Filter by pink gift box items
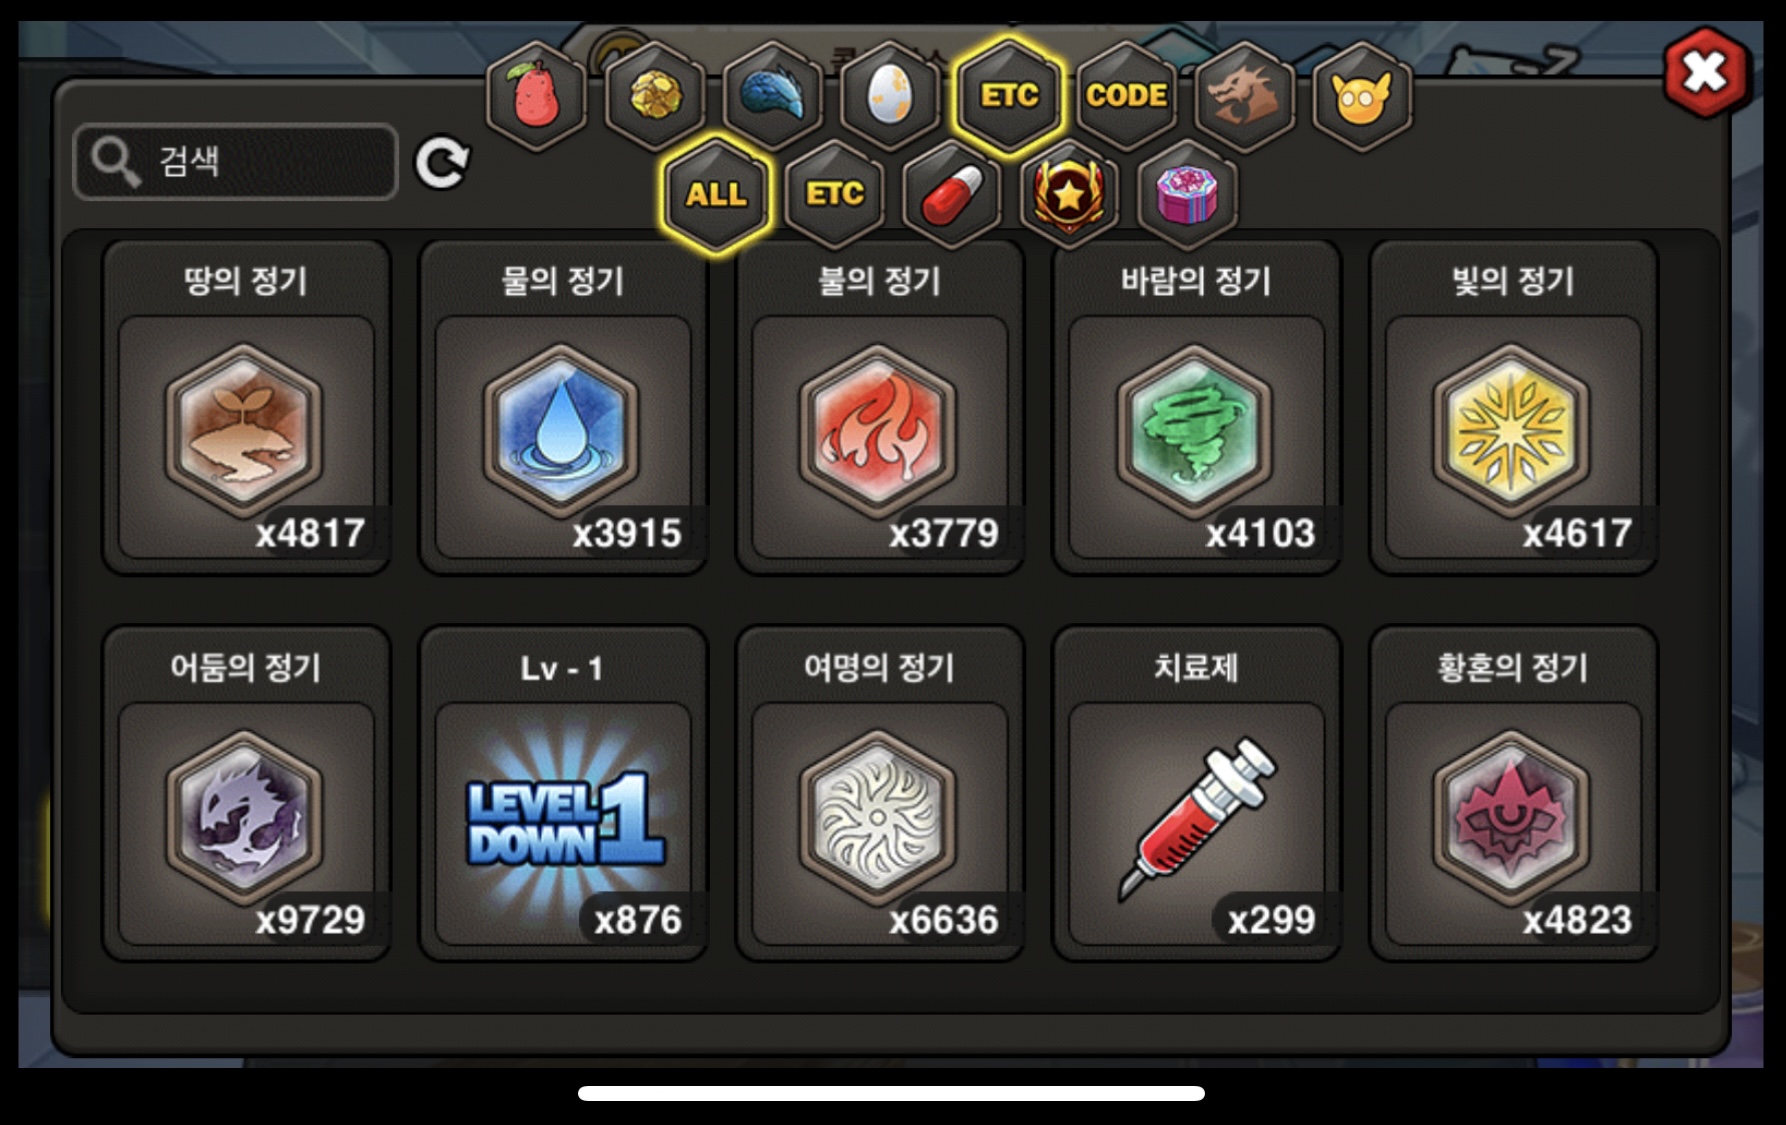 1187,194
